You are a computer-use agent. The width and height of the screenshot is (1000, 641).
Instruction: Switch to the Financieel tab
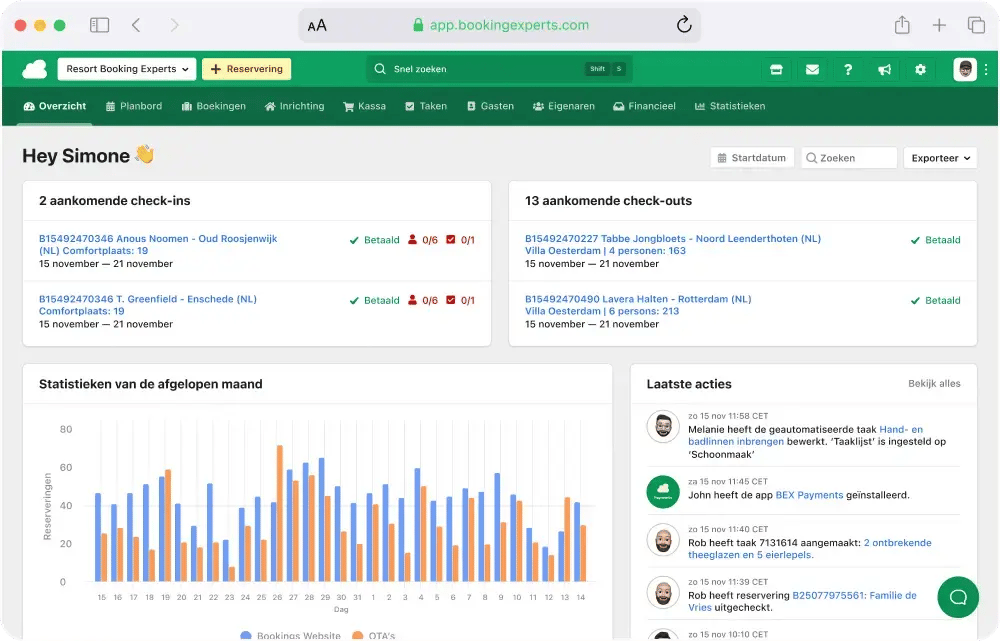click(x=644, y=107)
